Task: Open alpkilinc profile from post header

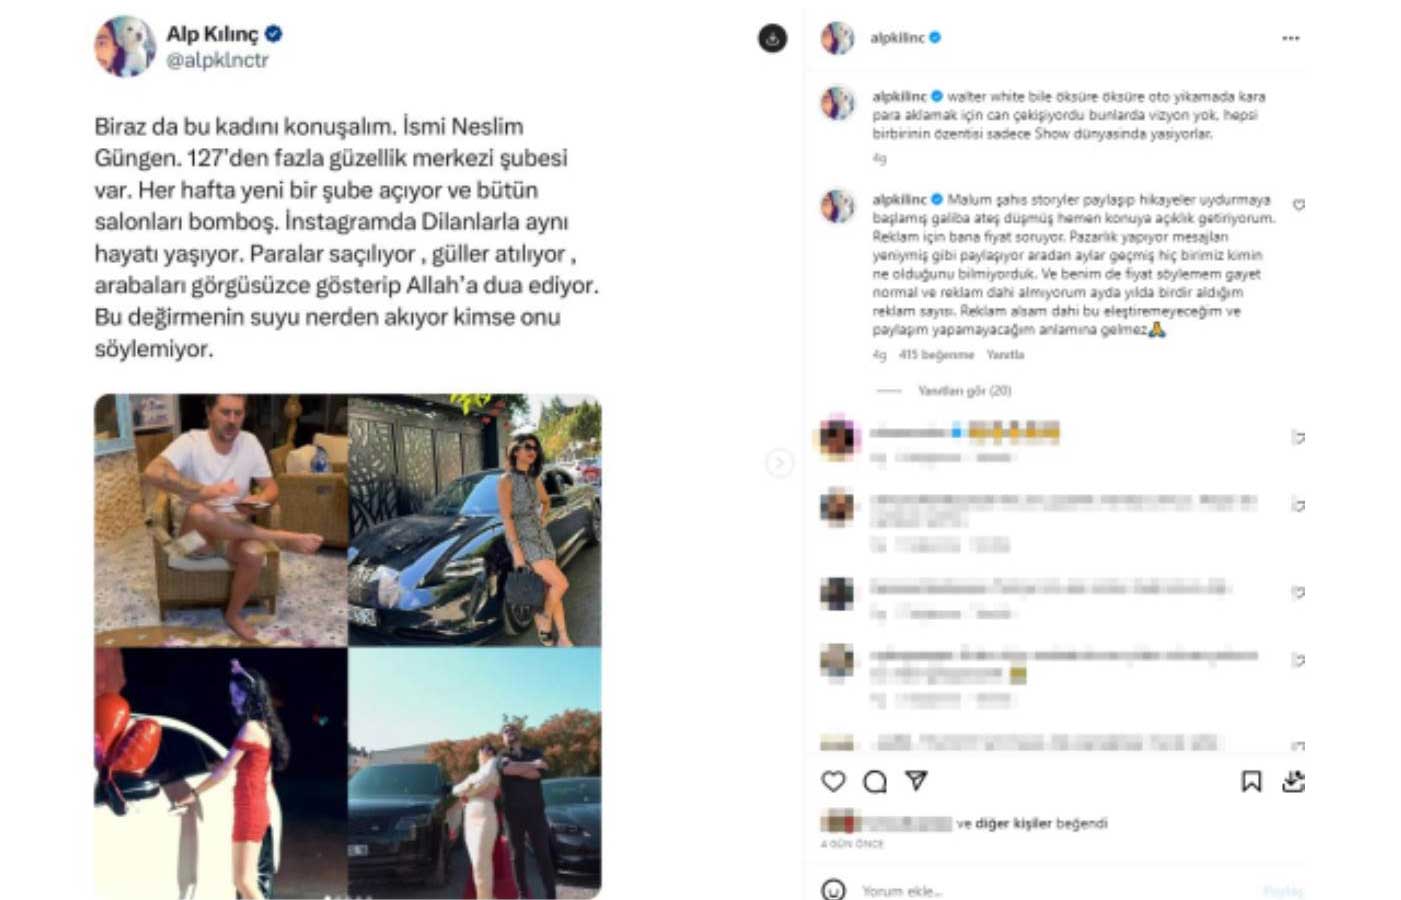Action: click(x=897, y=38)
